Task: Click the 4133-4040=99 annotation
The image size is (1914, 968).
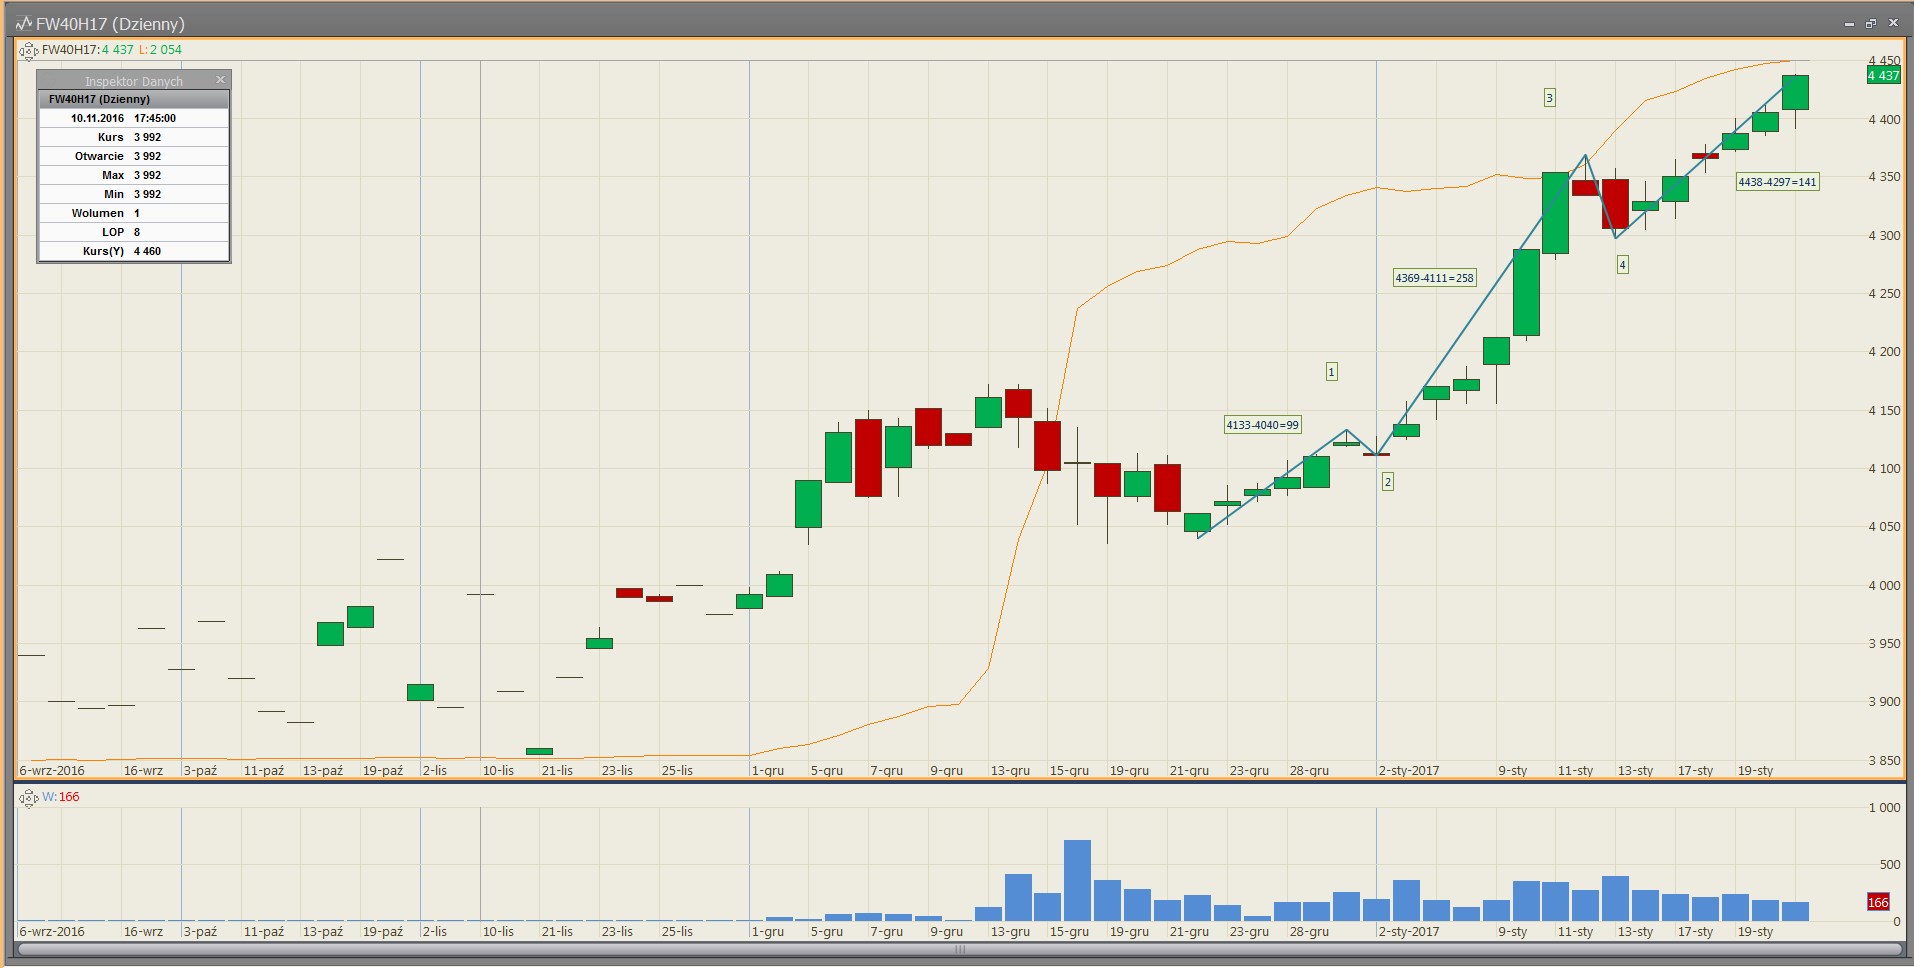Action: (x=1262, y=424)
